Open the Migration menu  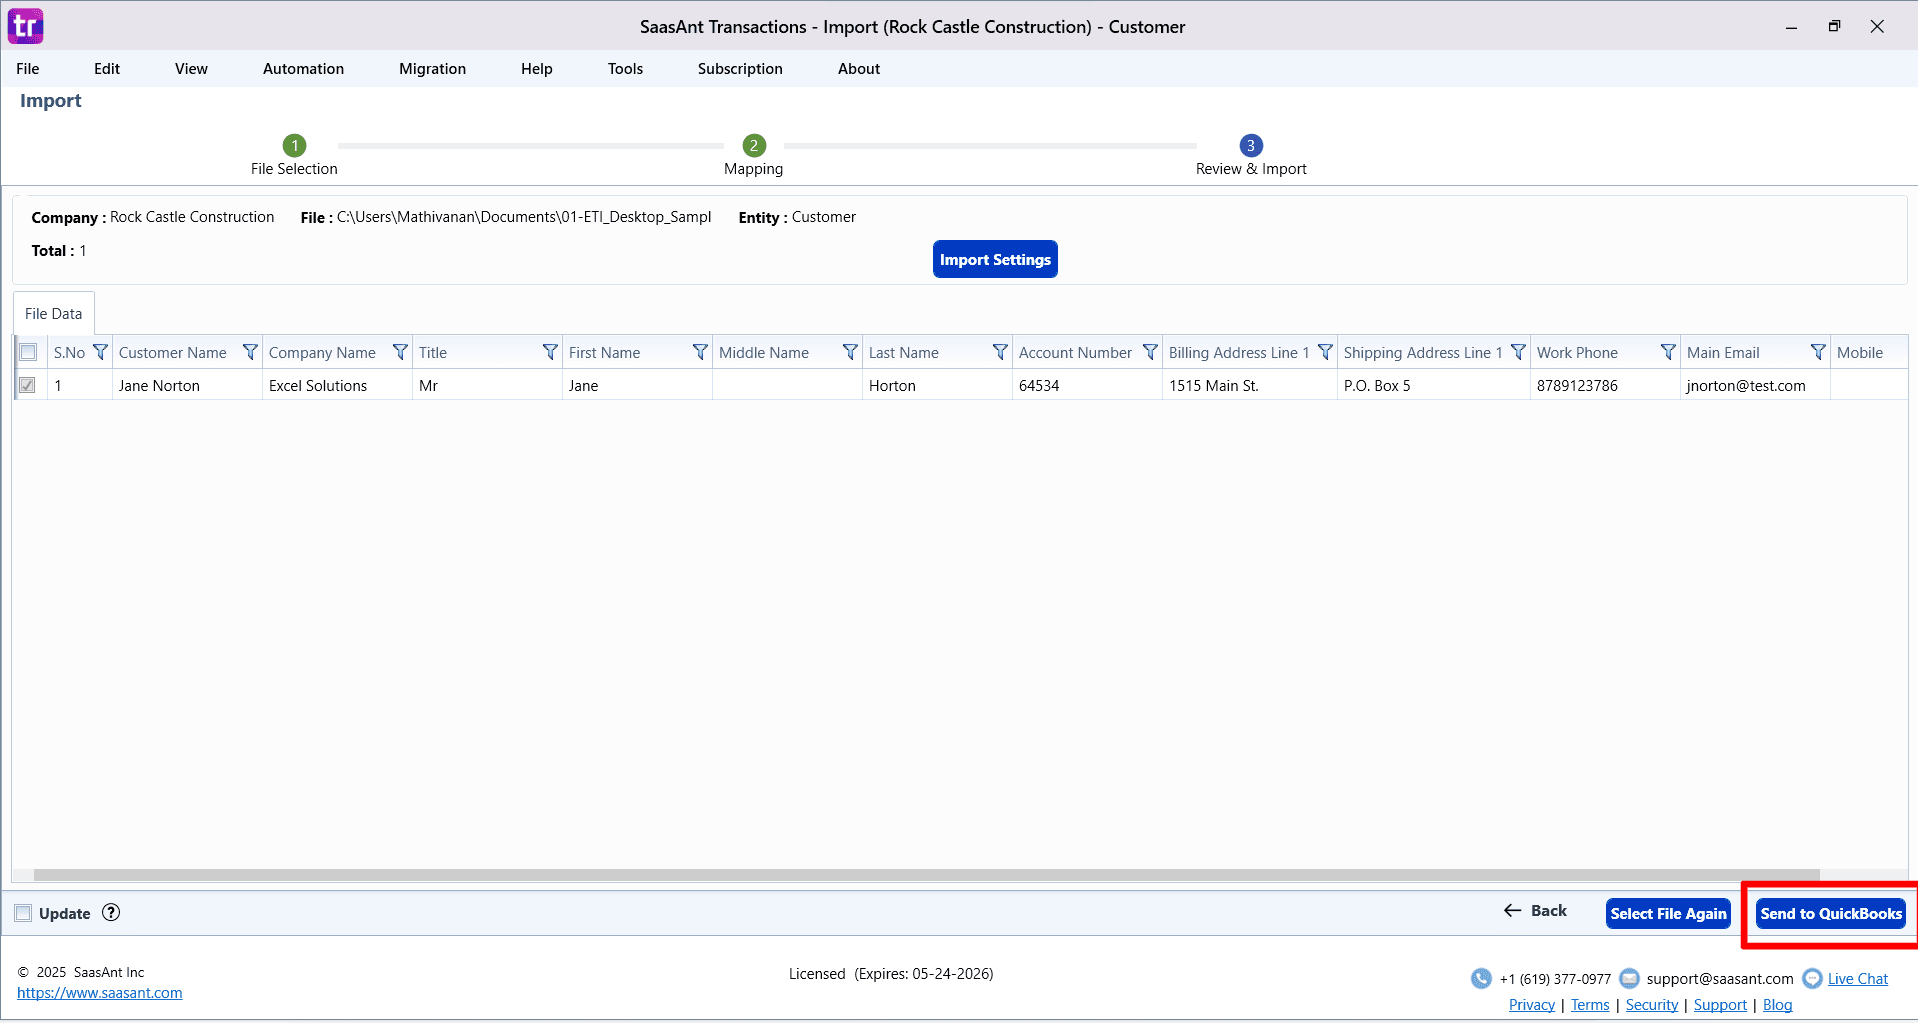432,68
